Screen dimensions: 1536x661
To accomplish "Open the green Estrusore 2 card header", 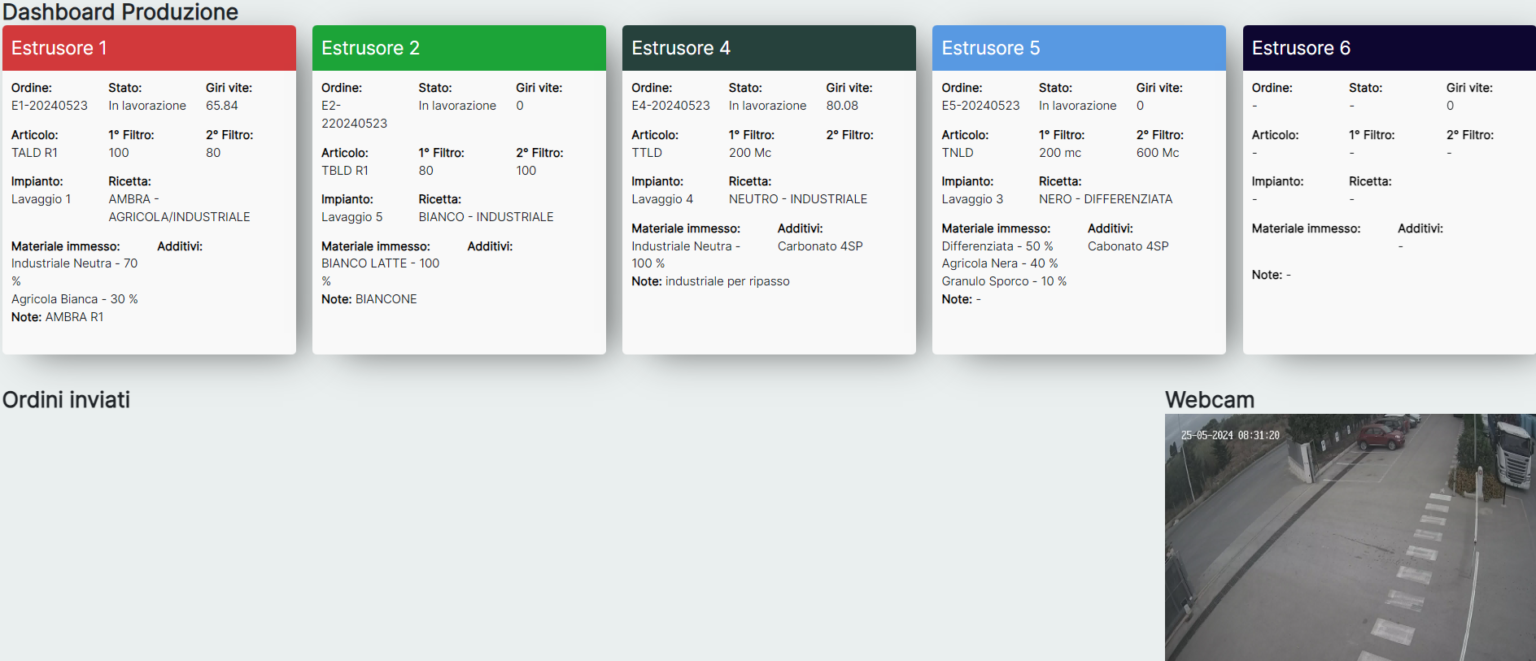I will [459, 48].
